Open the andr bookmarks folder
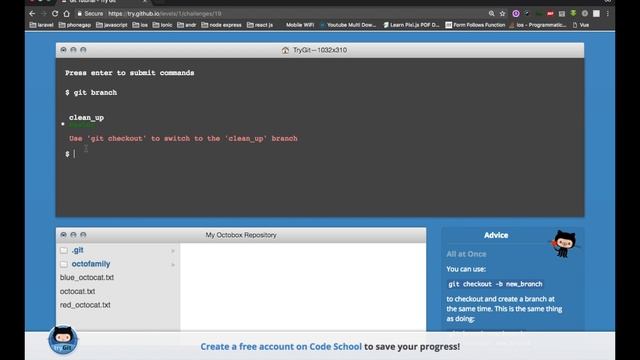 click(x=187, y=25)
